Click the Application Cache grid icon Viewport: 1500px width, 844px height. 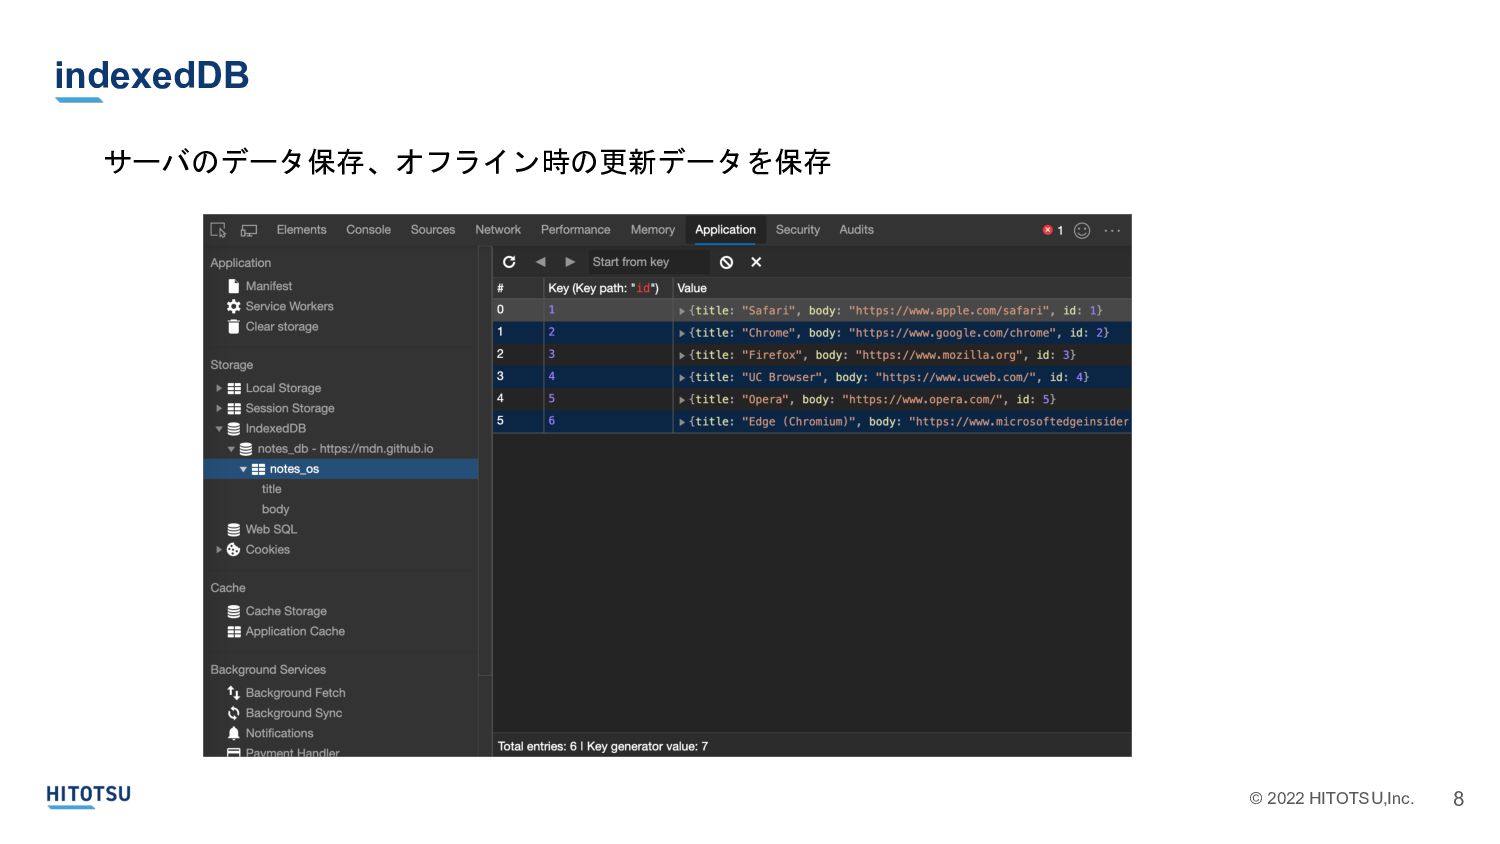click(233, 632)
